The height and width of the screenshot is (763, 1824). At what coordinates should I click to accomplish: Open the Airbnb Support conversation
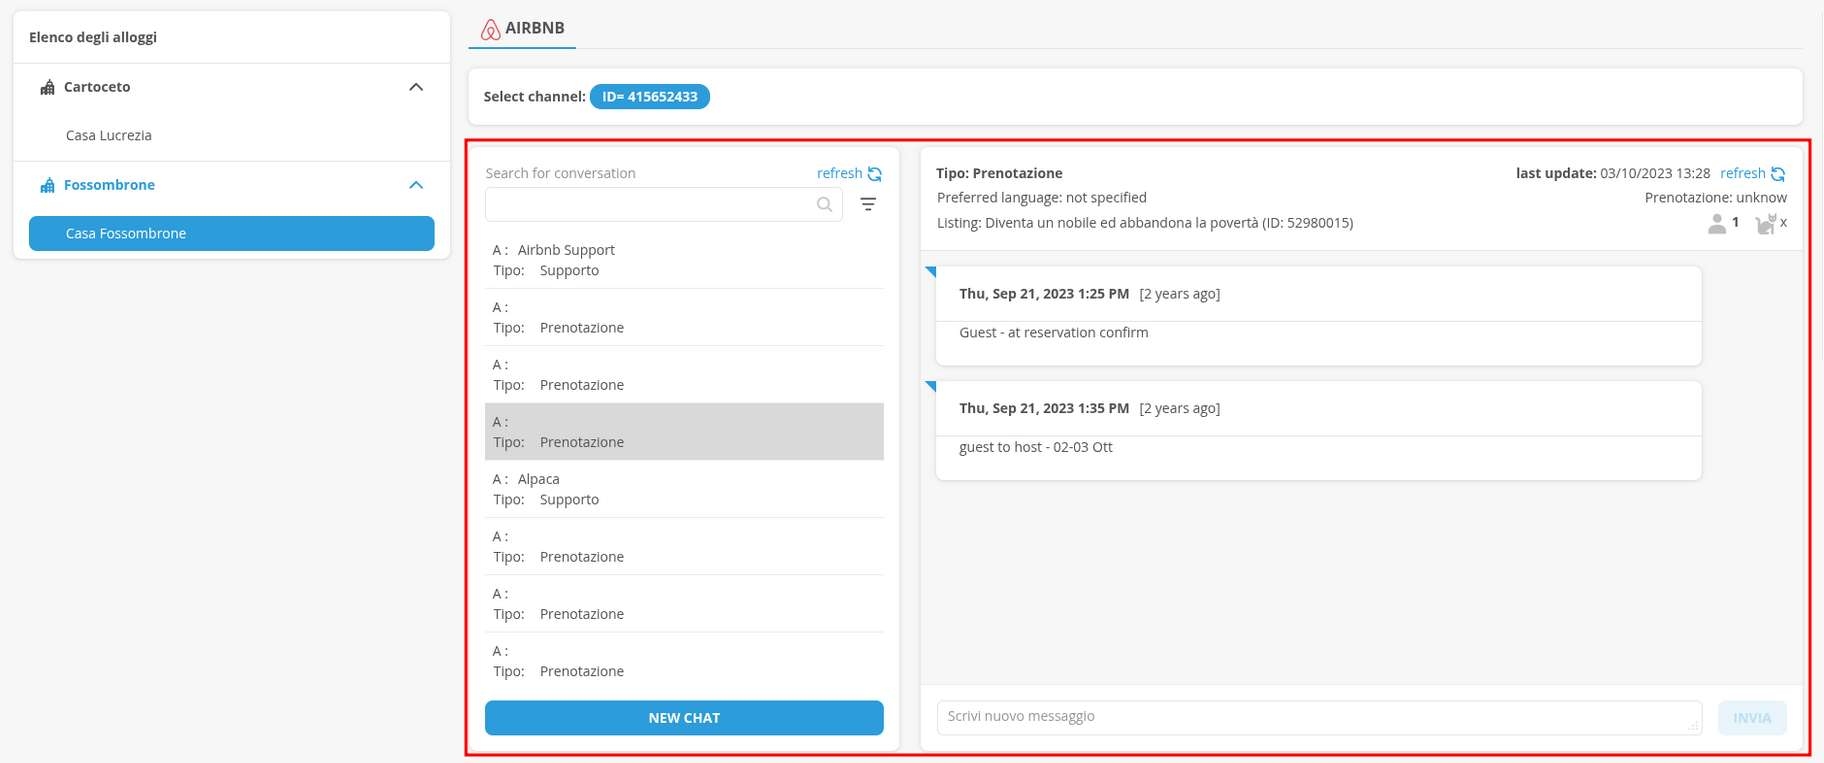(x=684, y=260)
